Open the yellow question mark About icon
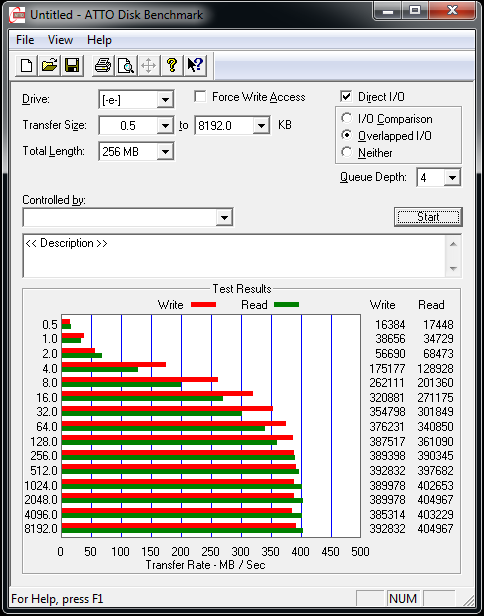Viewport: 484px width, 616px height. [x=172, y=65]
